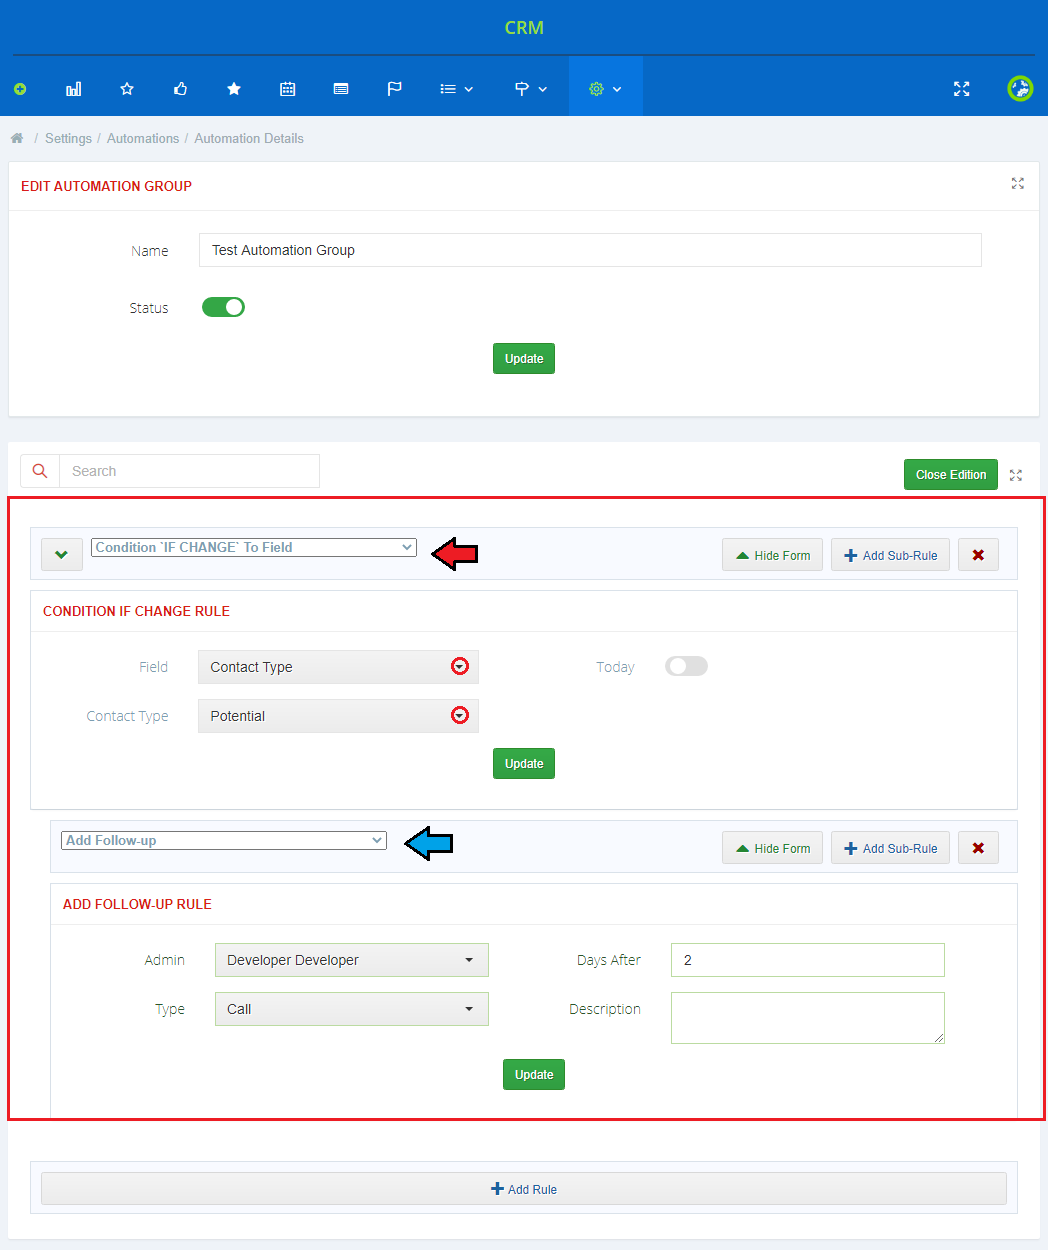Open the Admin dropdown showing Developer Developer
Viewport: 1048px width, 1250px height.
pos(352,960)
